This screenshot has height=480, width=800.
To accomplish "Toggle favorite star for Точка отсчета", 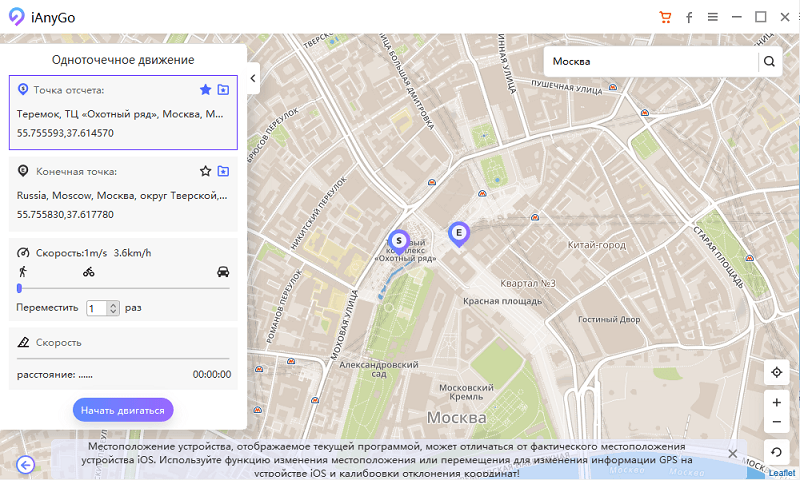I will click(205, 90).
